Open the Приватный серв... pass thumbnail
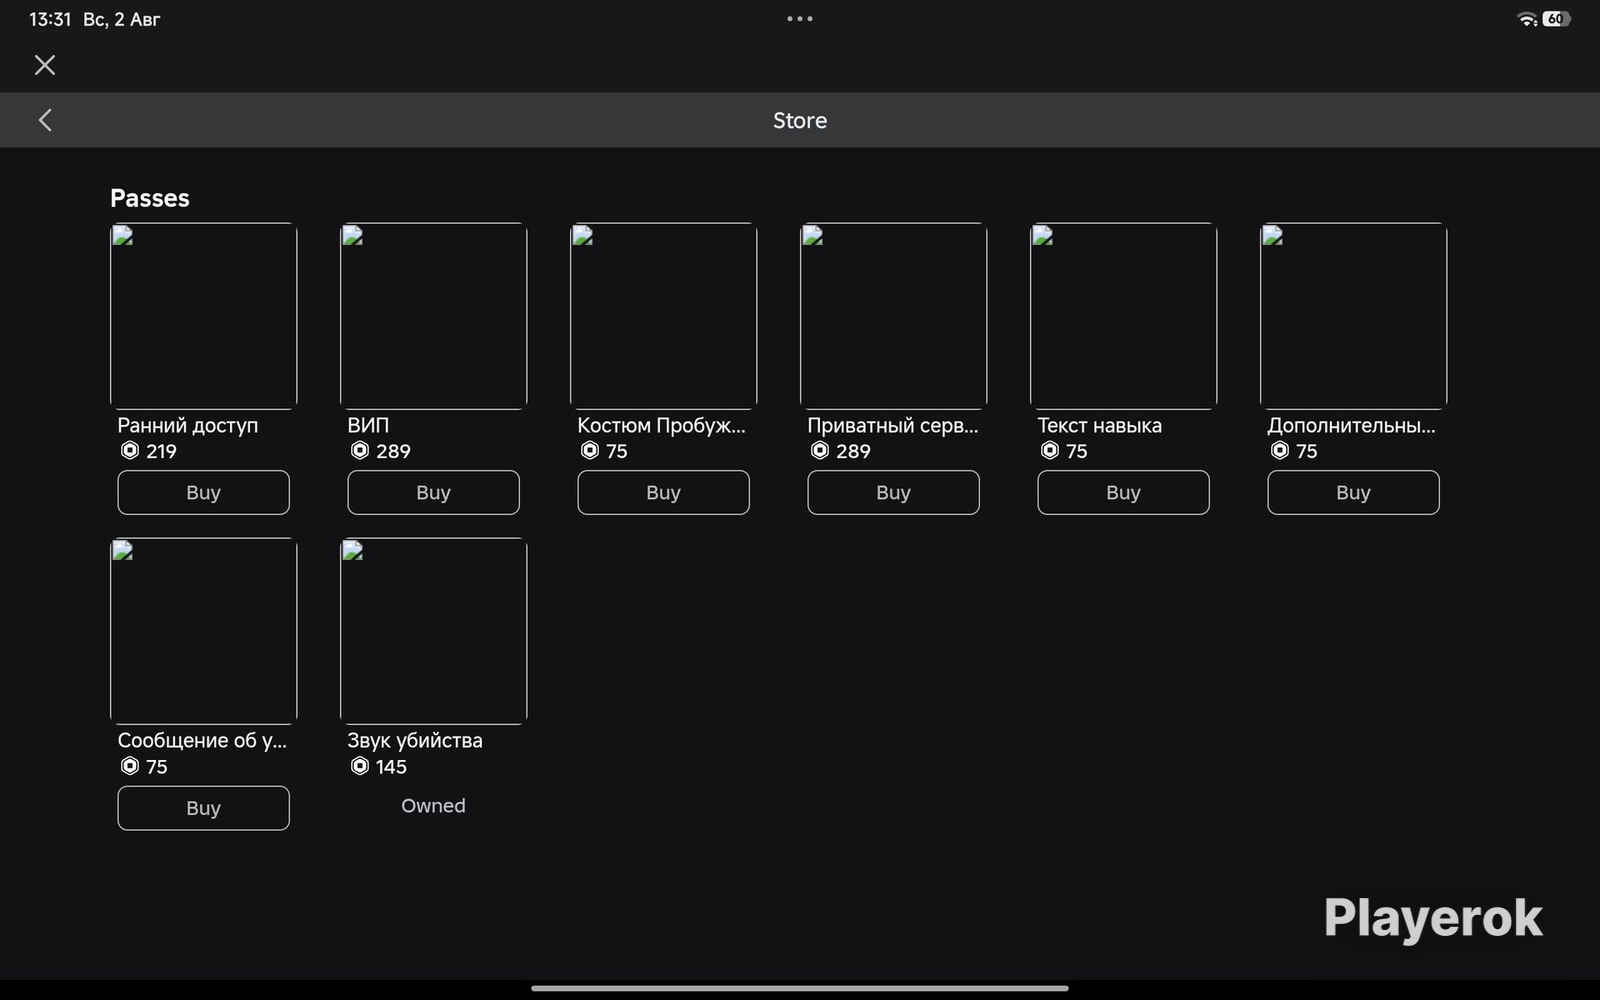The width and height of the screenshot is (1600, 1000). pyautogui.click(x=893, y=316)
